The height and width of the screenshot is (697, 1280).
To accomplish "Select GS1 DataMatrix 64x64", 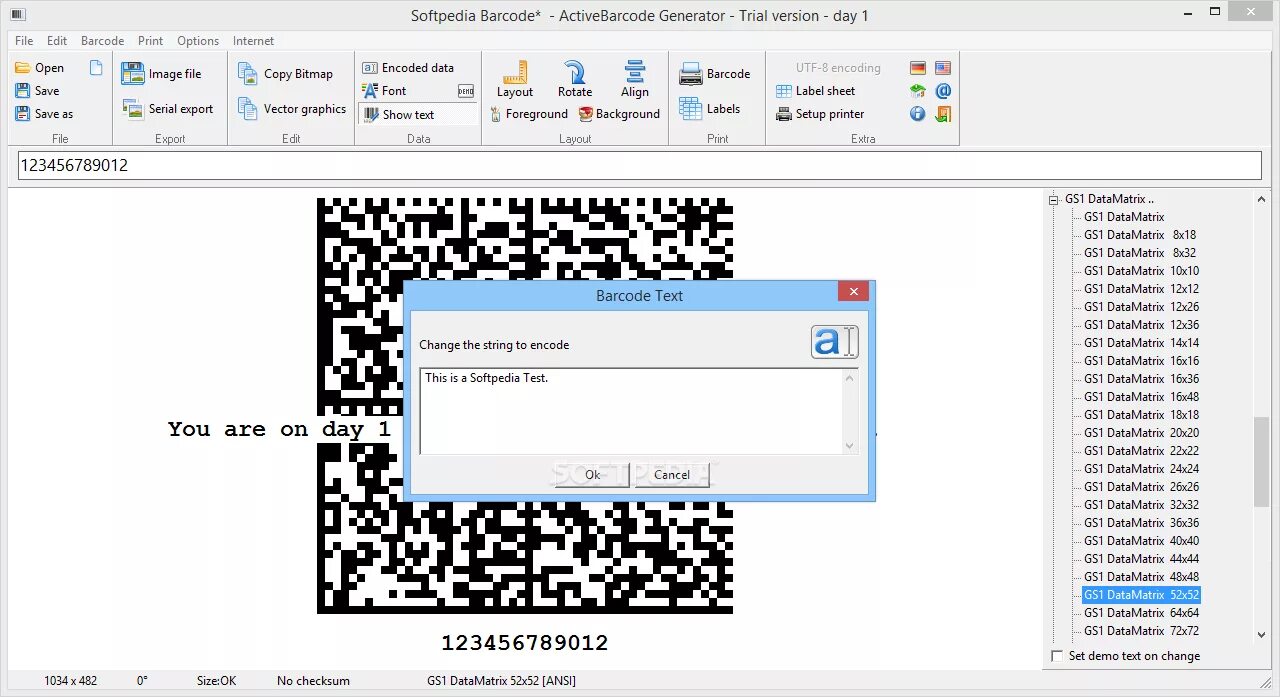I will tap(1141, 613).
